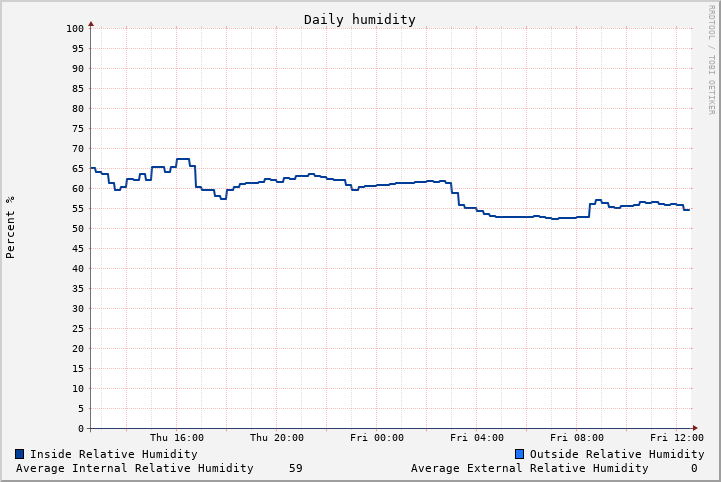The image size is (721, 482).
Task: Click the 'Thu 20:00' time label
Action: 277,437
